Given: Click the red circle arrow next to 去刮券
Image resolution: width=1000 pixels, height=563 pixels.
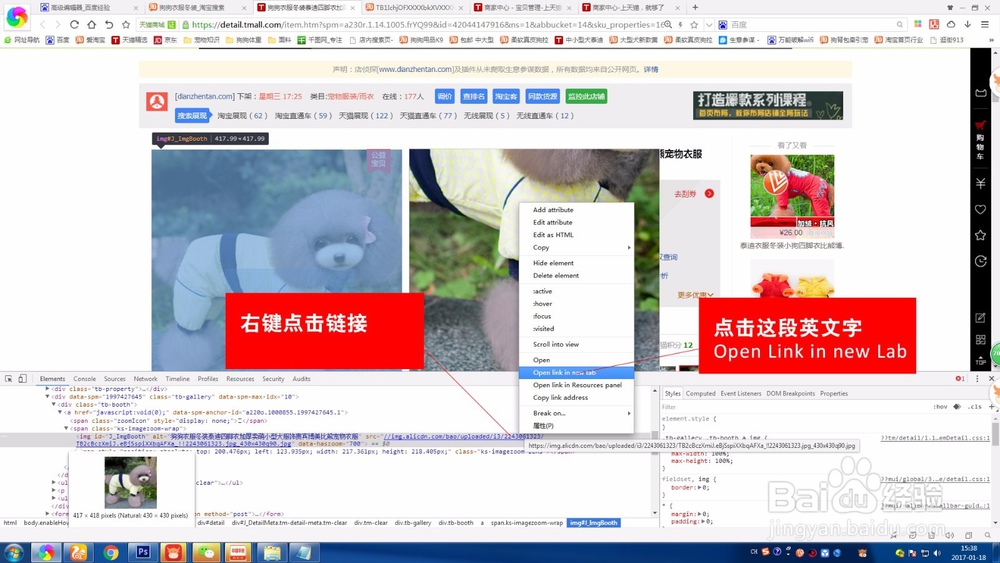Looking at the screenshot, I should 709,194.
